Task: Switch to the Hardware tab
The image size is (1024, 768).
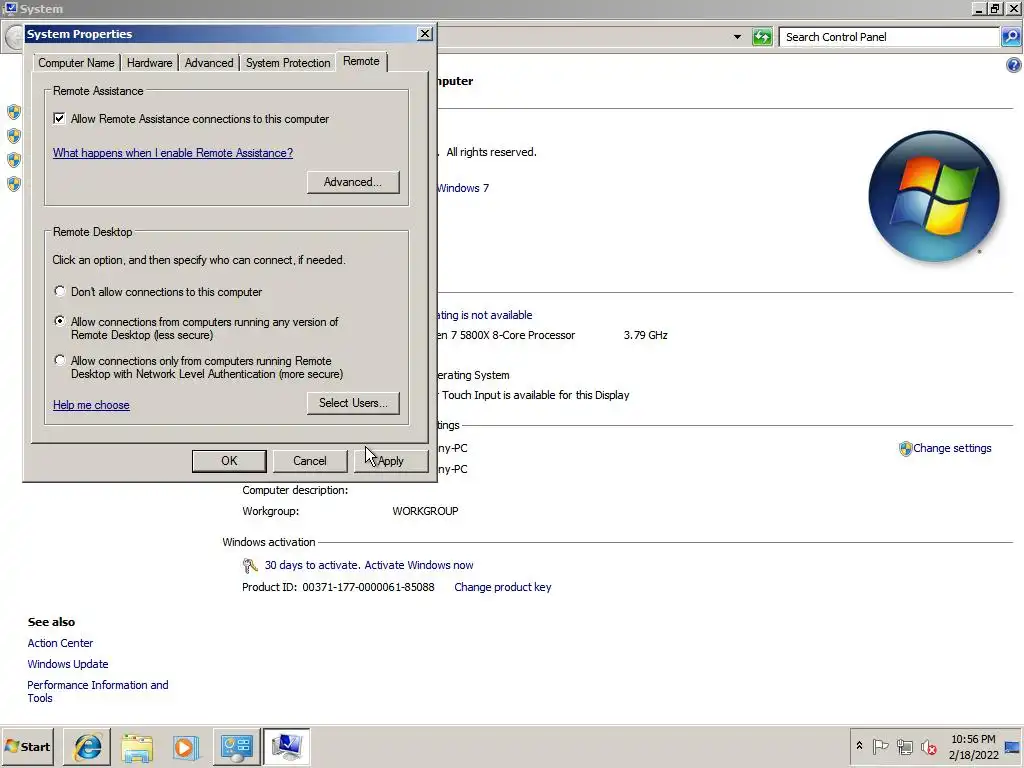Action: pyautogui.click(x=150, y=63)
